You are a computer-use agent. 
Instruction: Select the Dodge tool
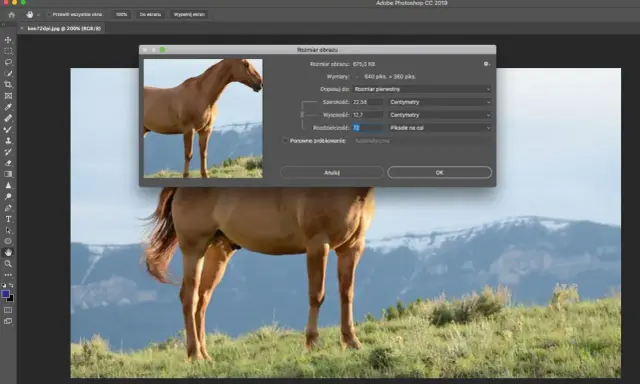[x=8, y=196]
